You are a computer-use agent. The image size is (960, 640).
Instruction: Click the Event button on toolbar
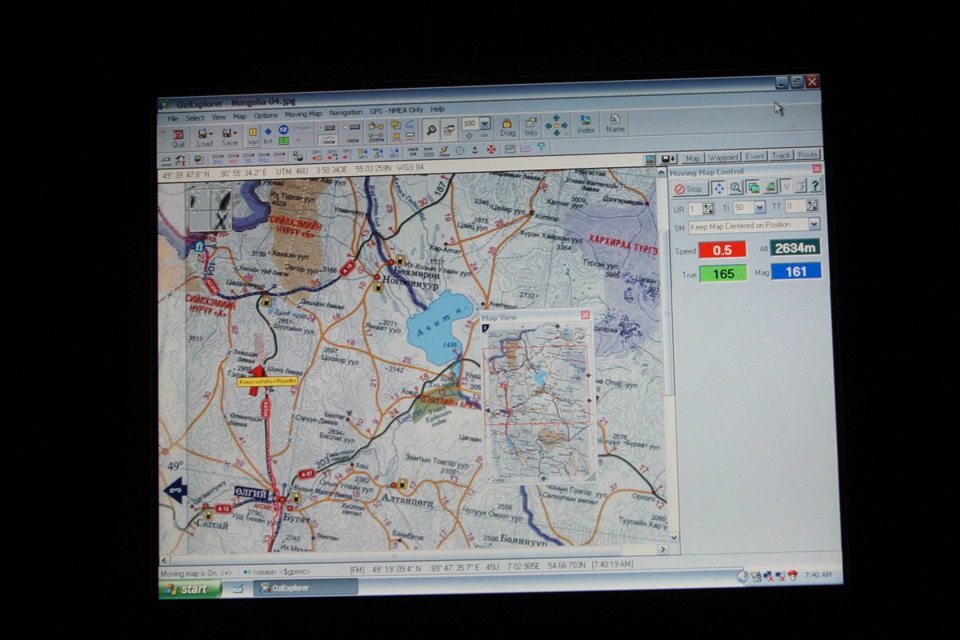[x=755, y=156]
